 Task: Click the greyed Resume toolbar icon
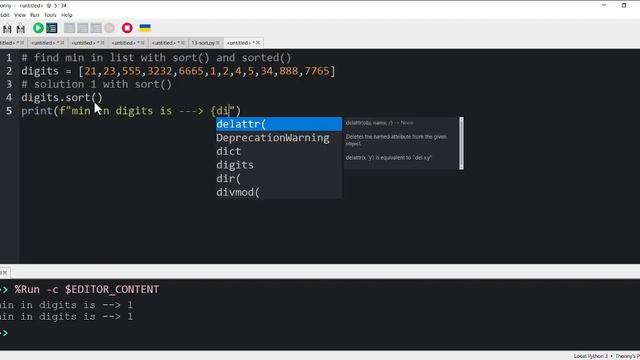(x=109, y=28)
